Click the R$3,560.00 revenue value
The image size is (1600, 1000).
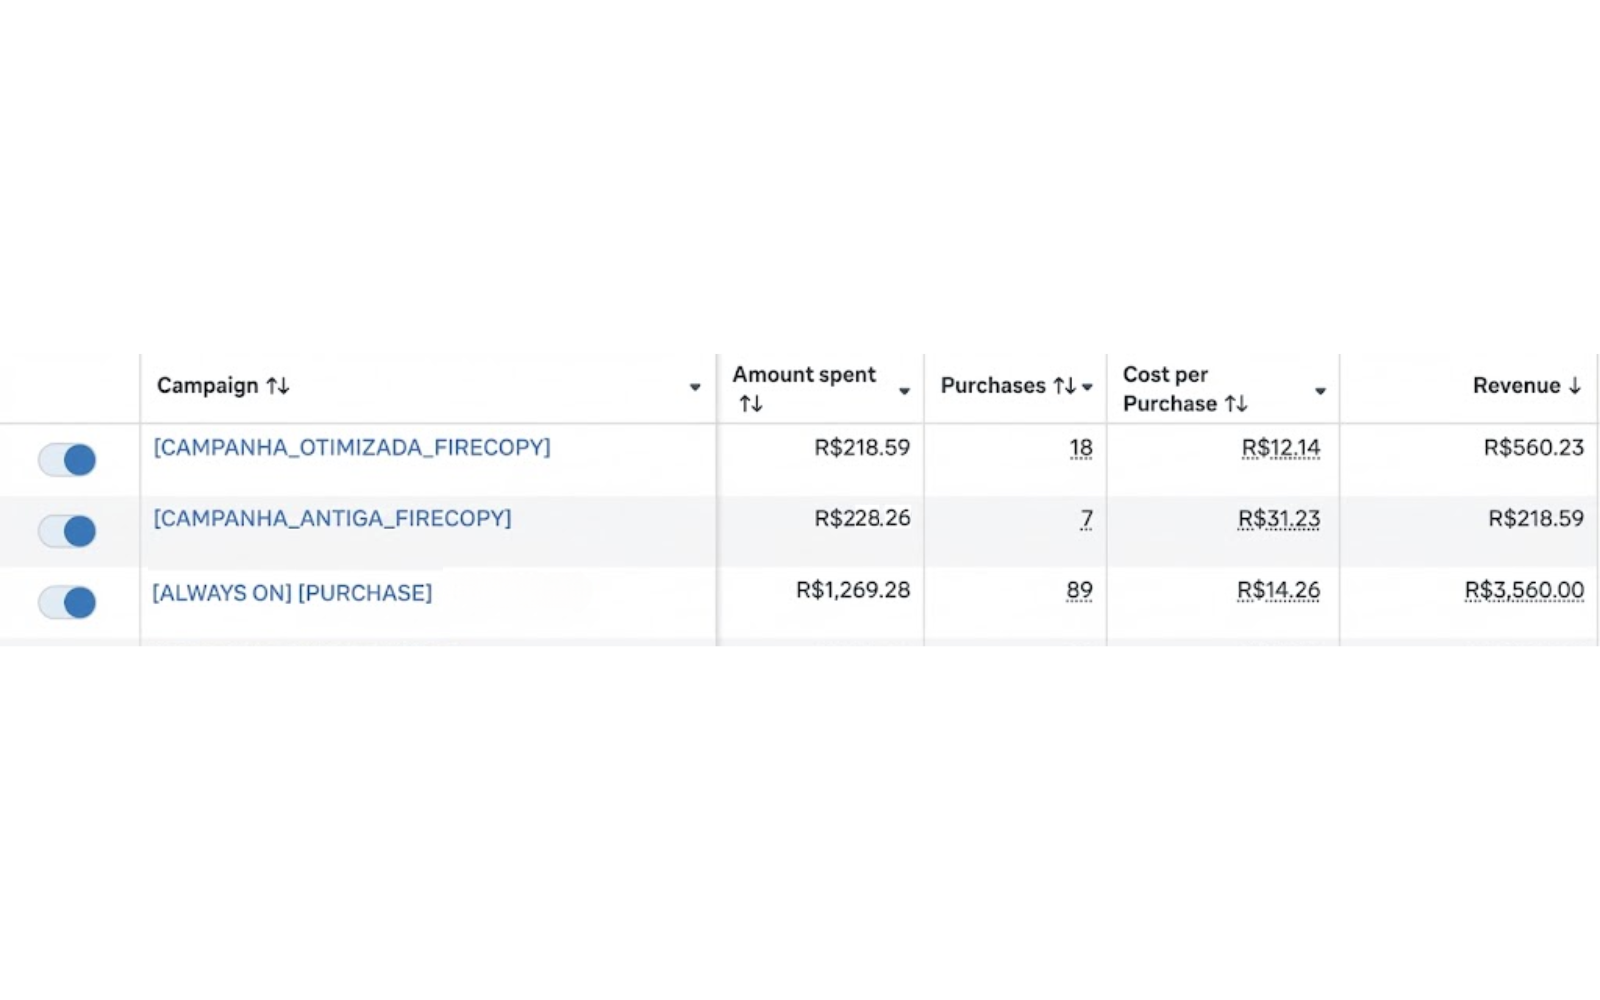(x=1524, y=590)
